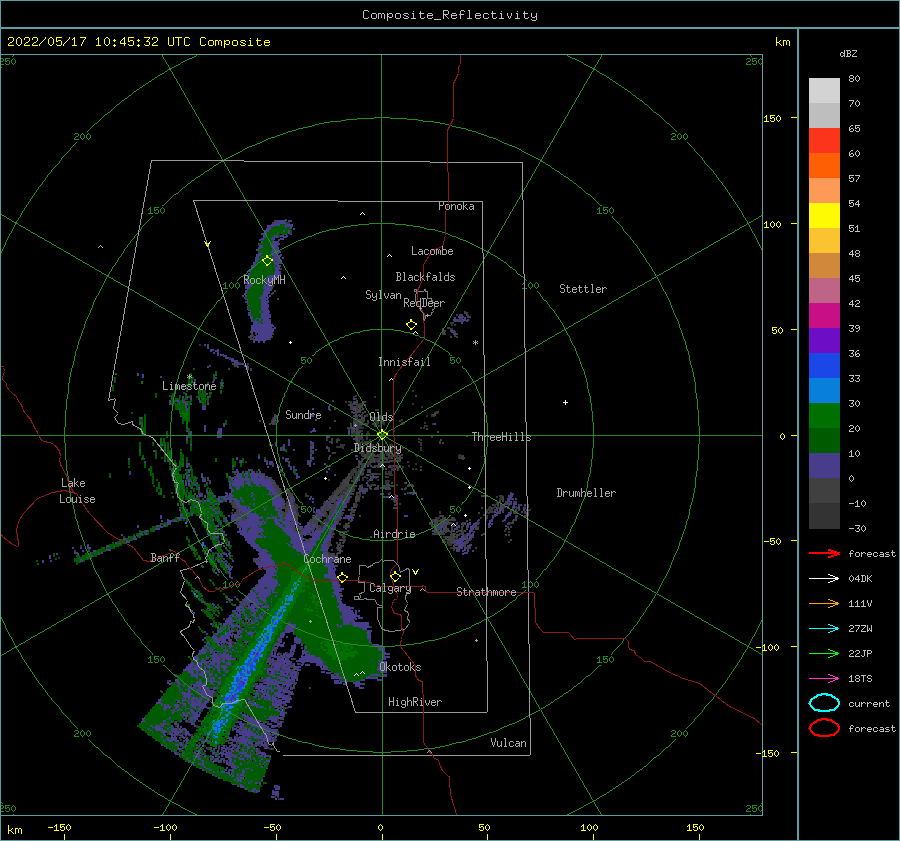Click the Lacombe town label
The width and height of the screenshot is (900, 841).
[x=432, y=251]
